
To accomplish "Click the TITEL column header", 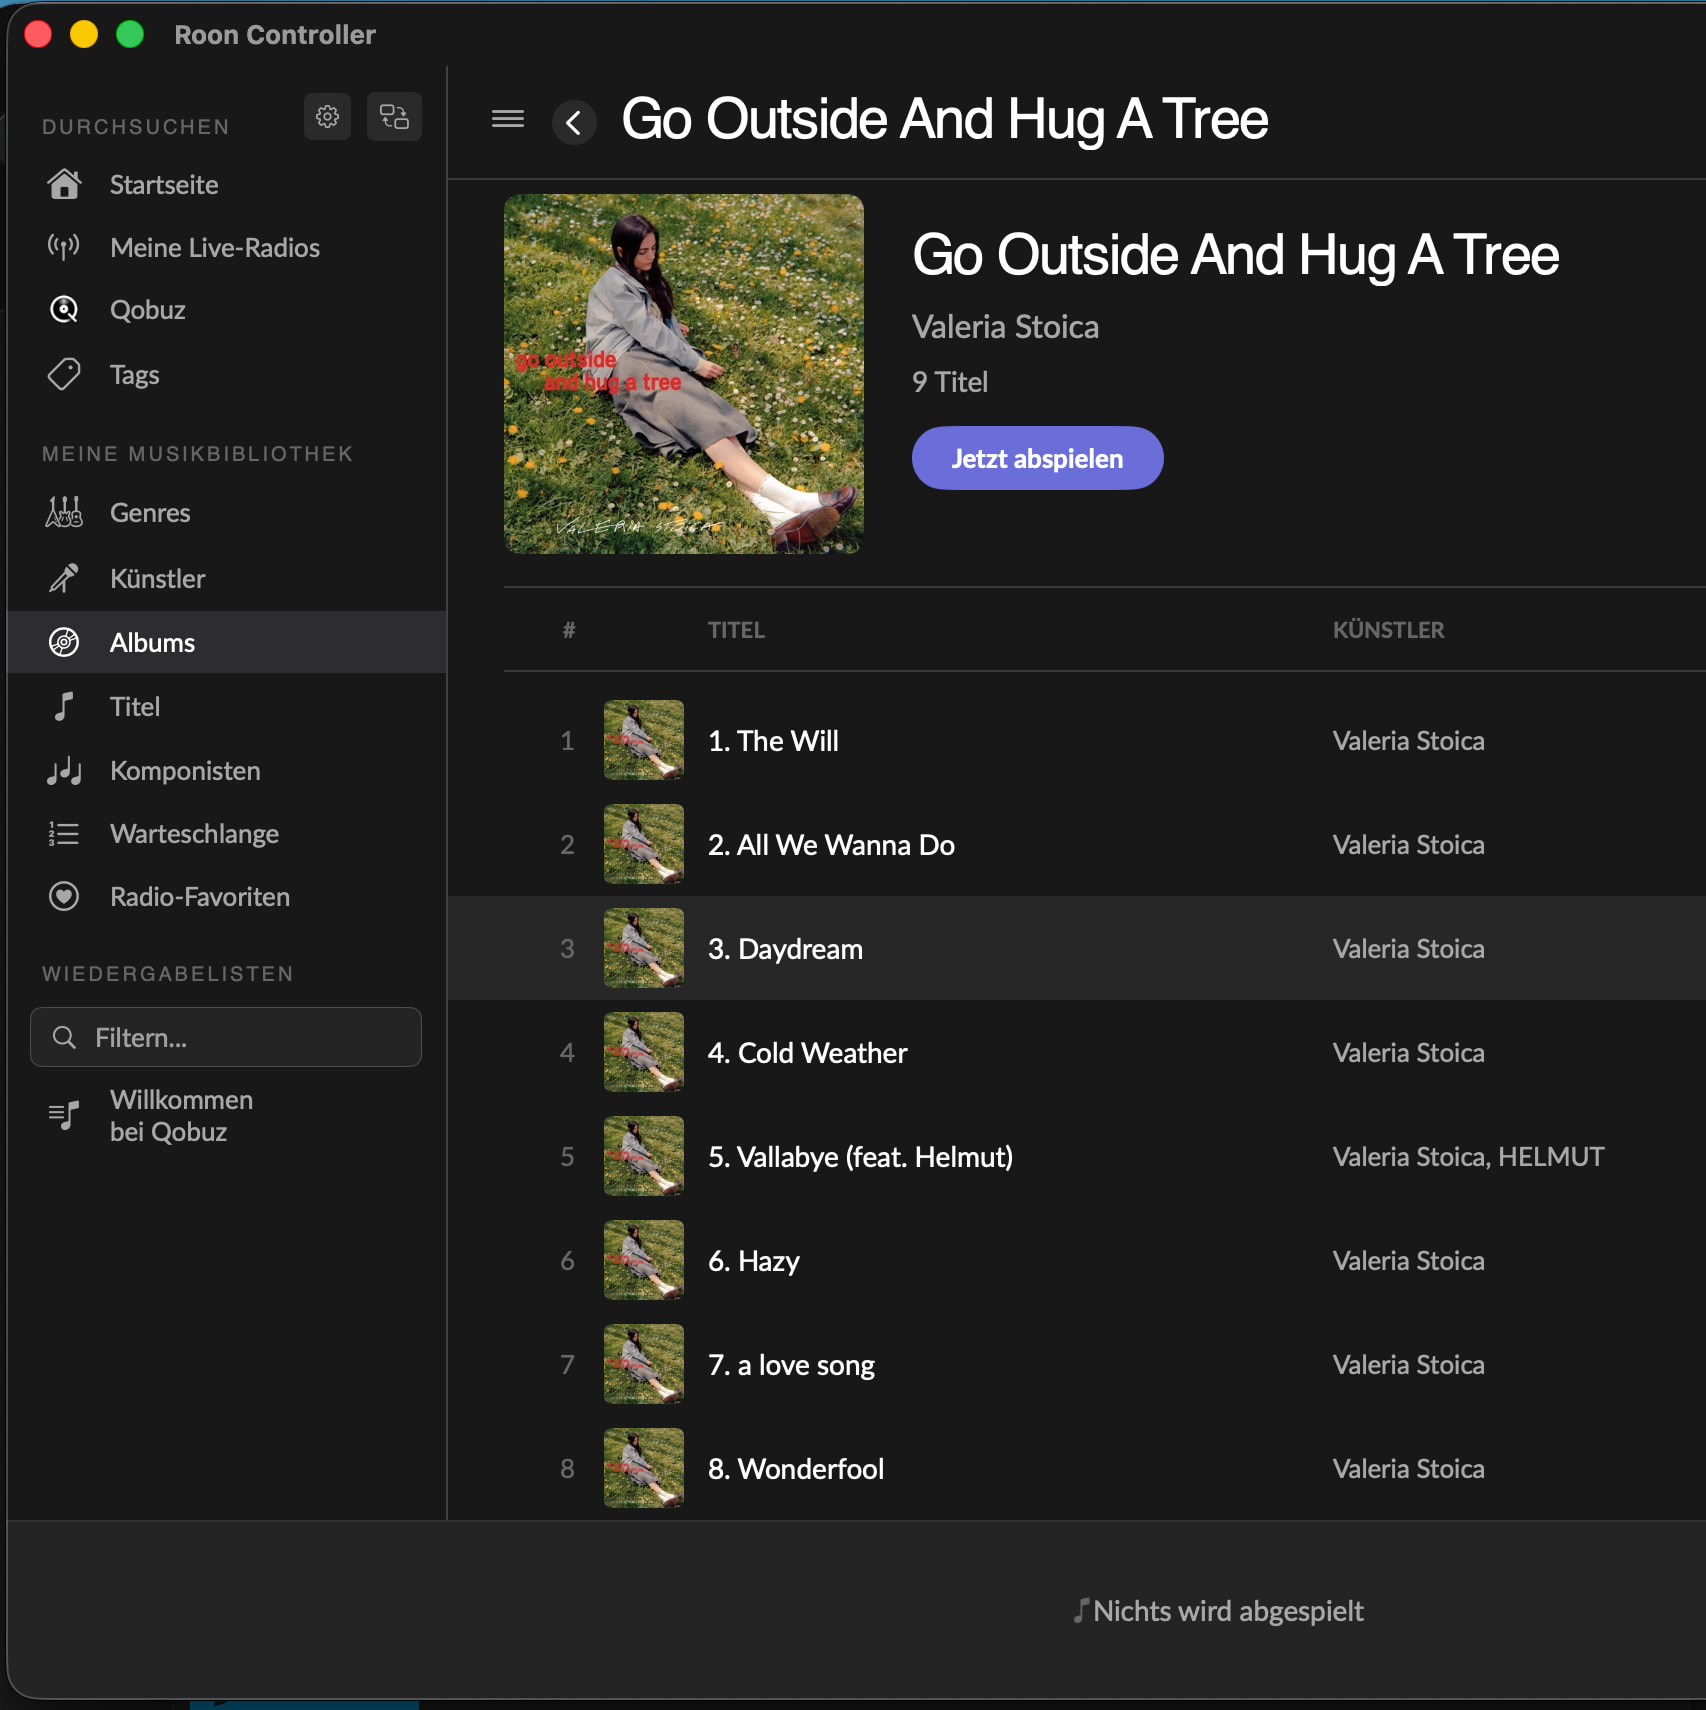I will (x=736, y=629).
